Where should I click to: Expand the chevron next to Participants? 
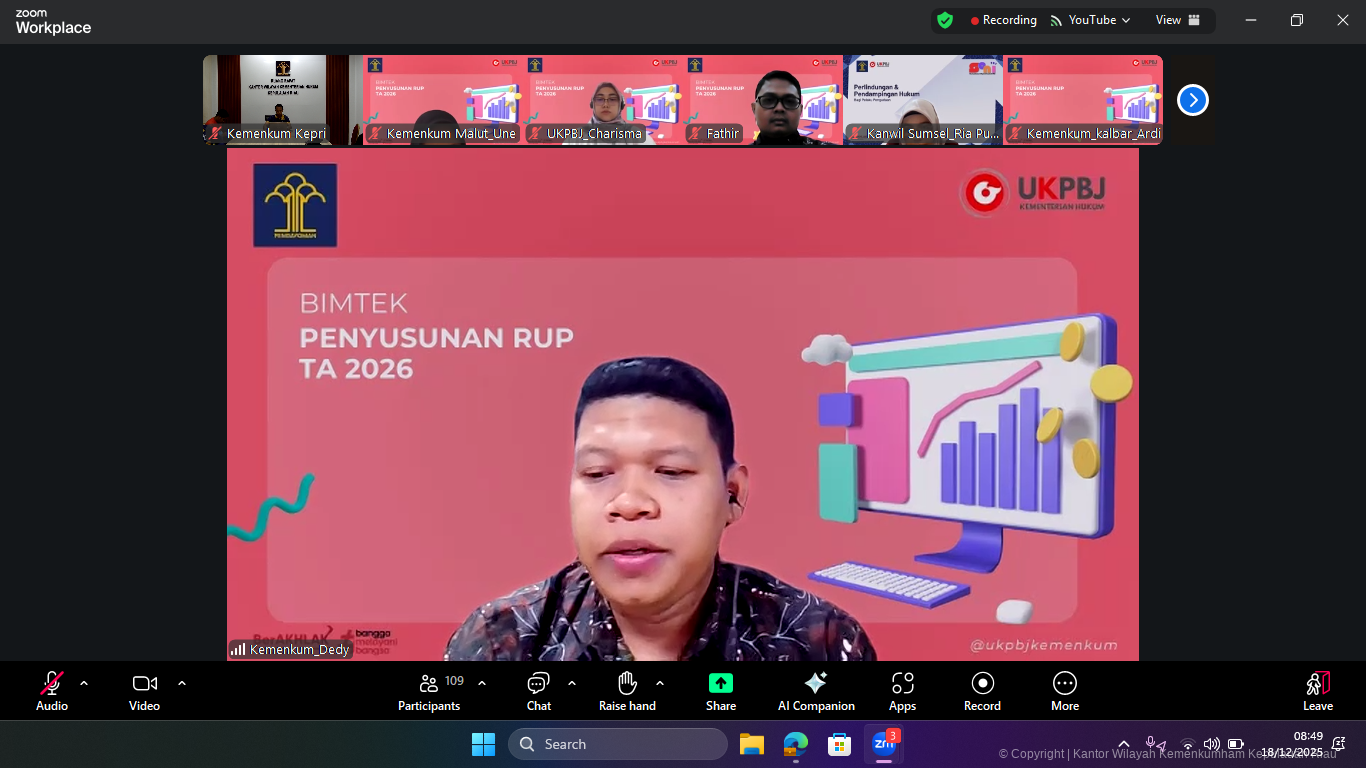[482, 683]
